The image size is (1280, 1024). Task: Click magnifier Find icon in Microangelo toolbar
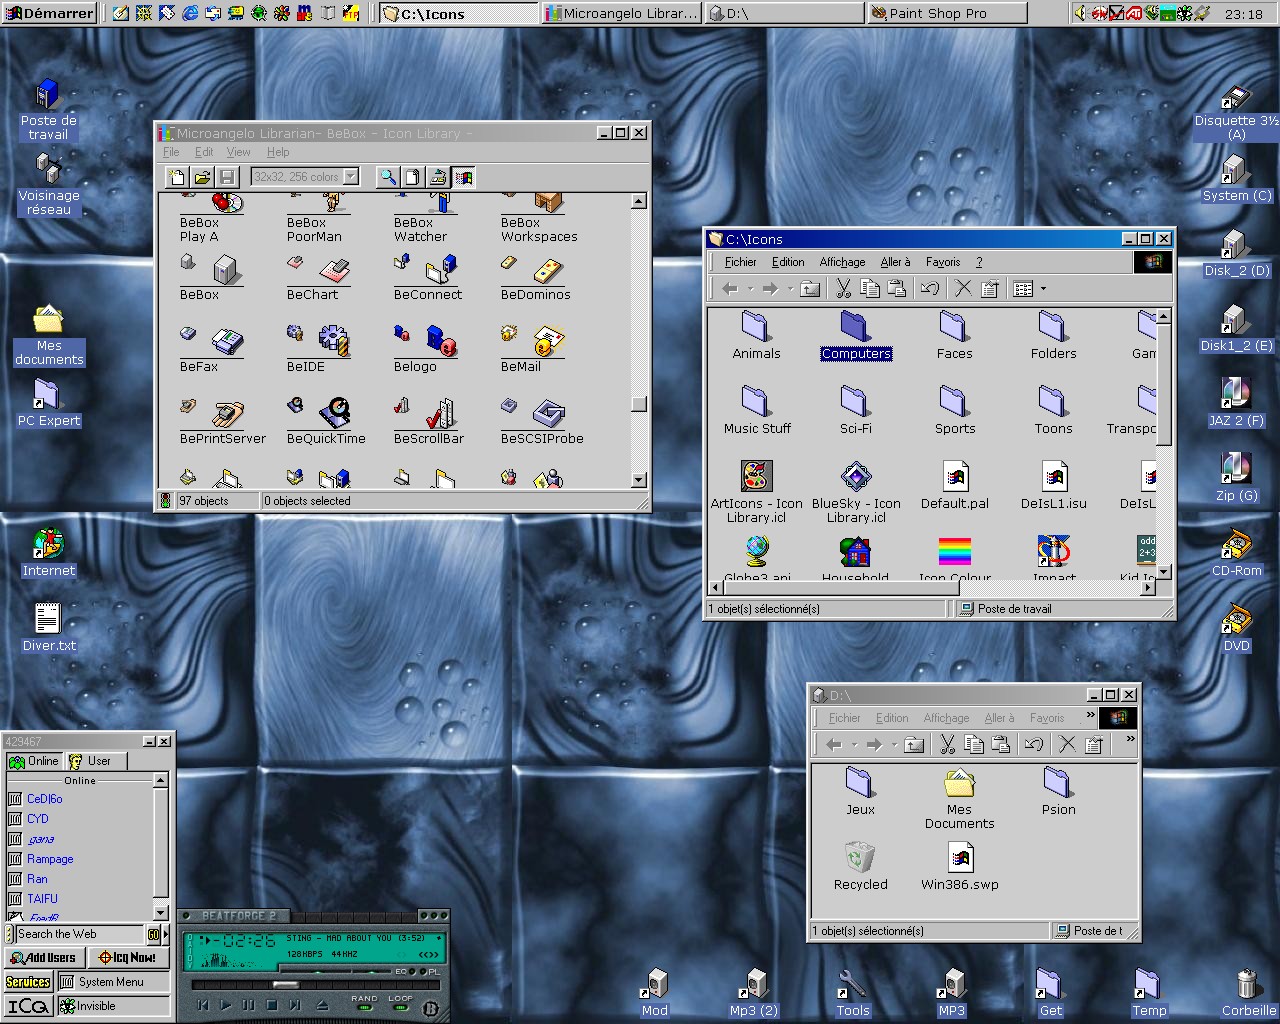(388, 177)
